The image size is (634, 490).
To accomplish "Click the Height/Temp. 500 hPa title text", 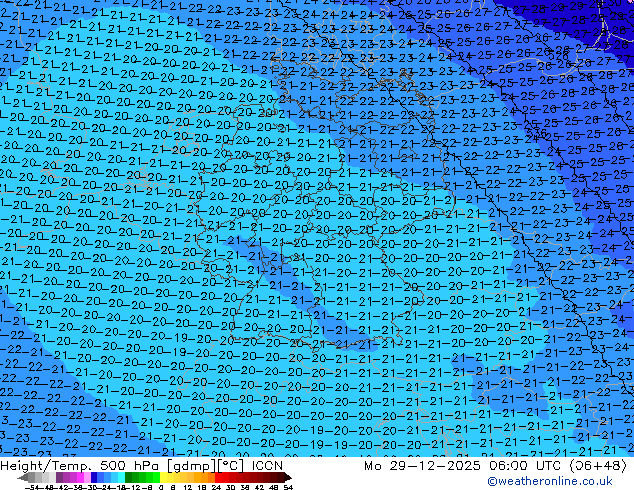I will (x=79, y=466).
